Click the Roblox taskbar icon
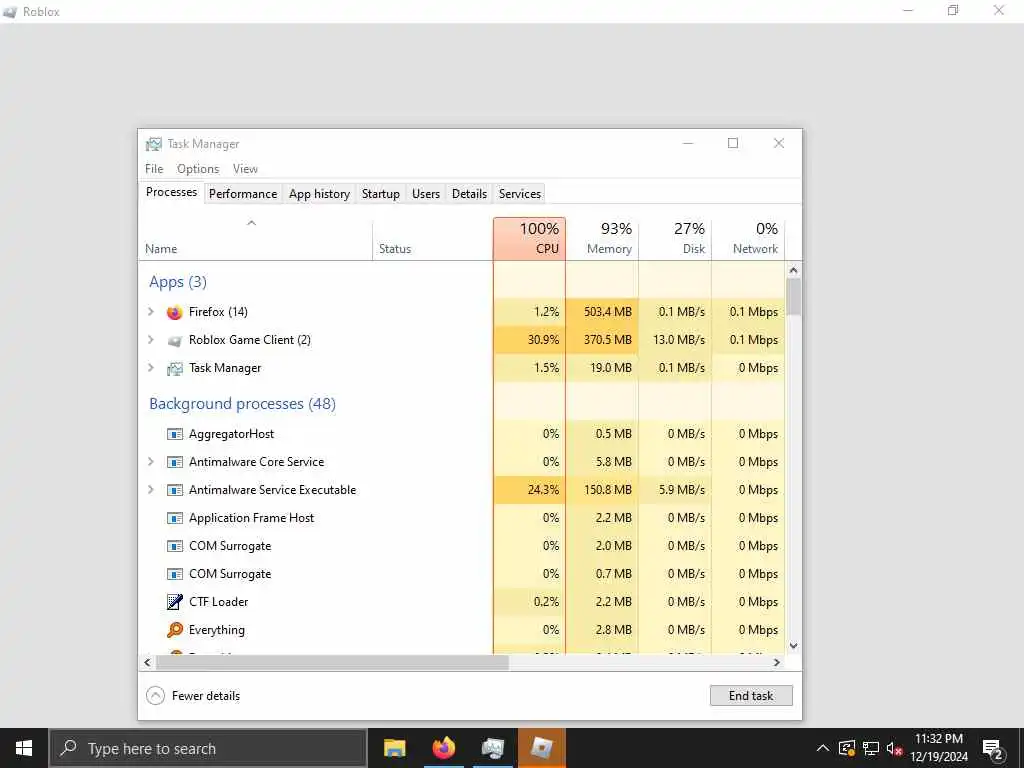The height and width of the screenshot is (768, 1024). coord(541,748)
